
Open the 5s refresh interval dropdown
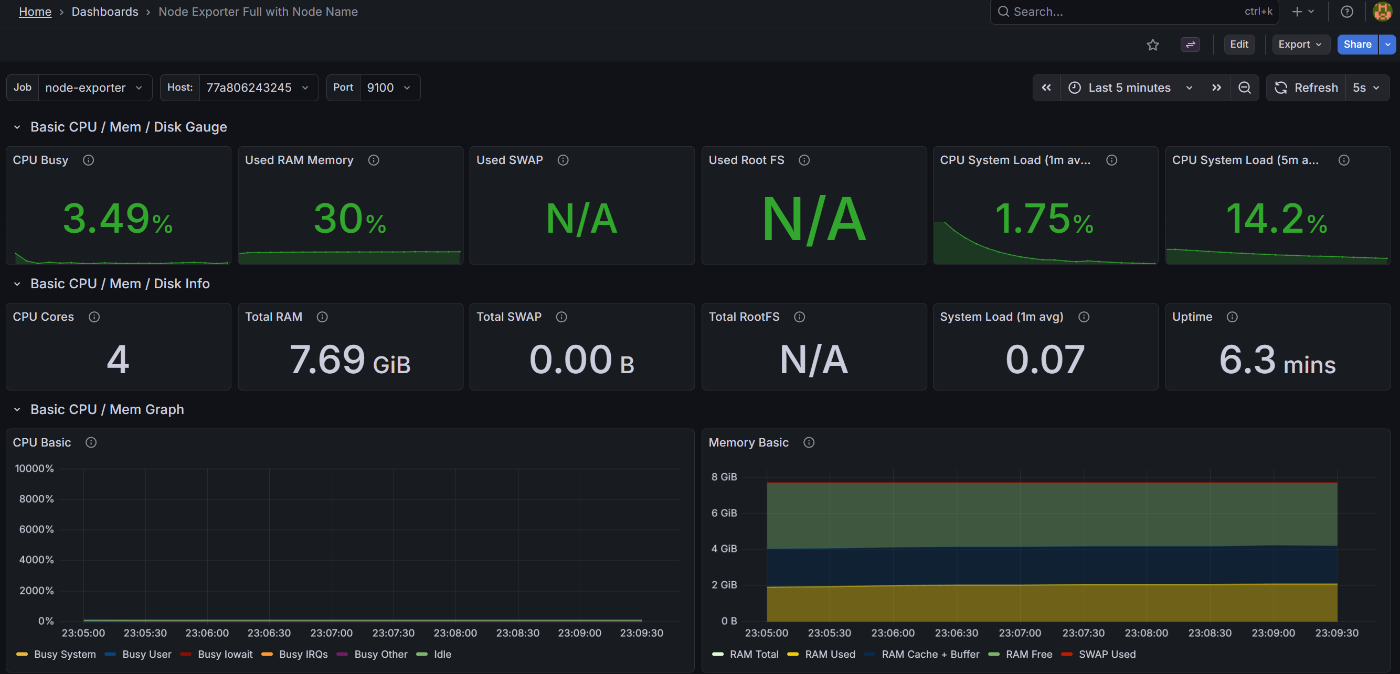click(1366, 88)
